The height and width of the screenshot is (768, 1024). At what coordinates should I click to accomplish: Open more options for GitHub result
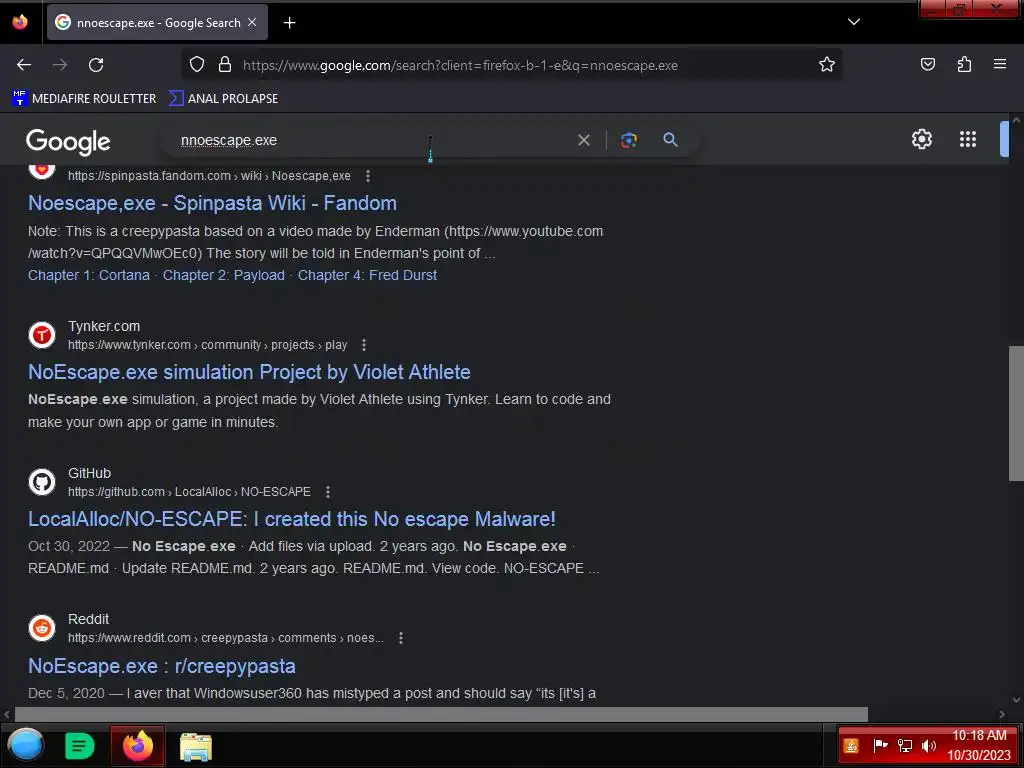tap(328, 492)
